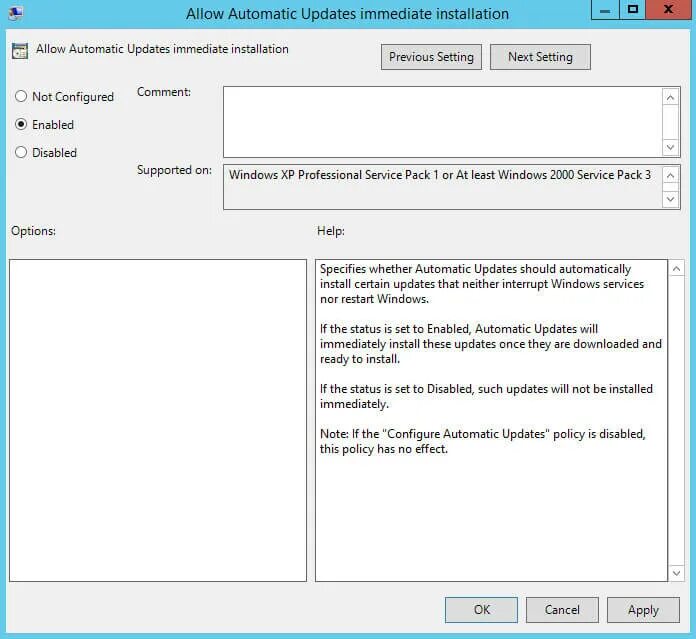This screenshot has width=696, height=639.
Task: Click the Cancel button
Action: (x=562, y=610)
